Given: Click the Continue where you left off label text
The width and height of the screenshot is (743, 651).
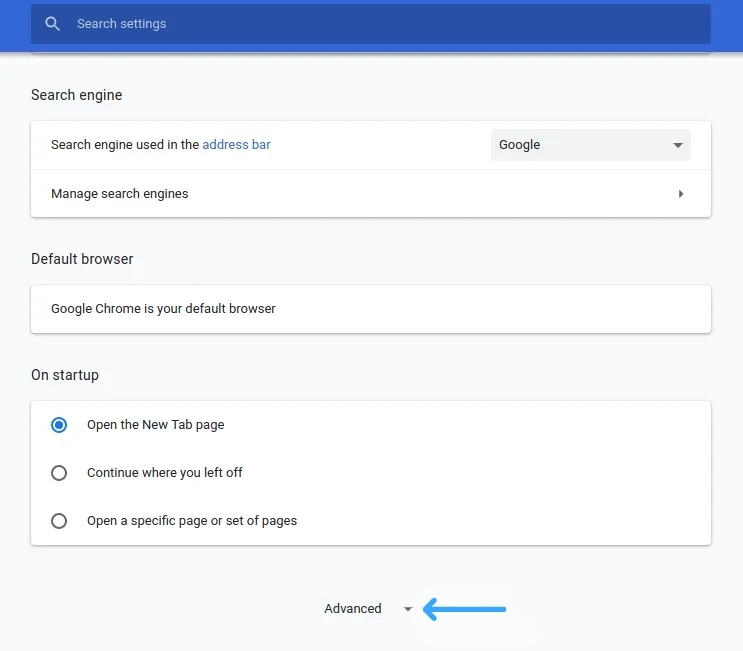Looking at the screenshot, I should [x=164, y=473].
